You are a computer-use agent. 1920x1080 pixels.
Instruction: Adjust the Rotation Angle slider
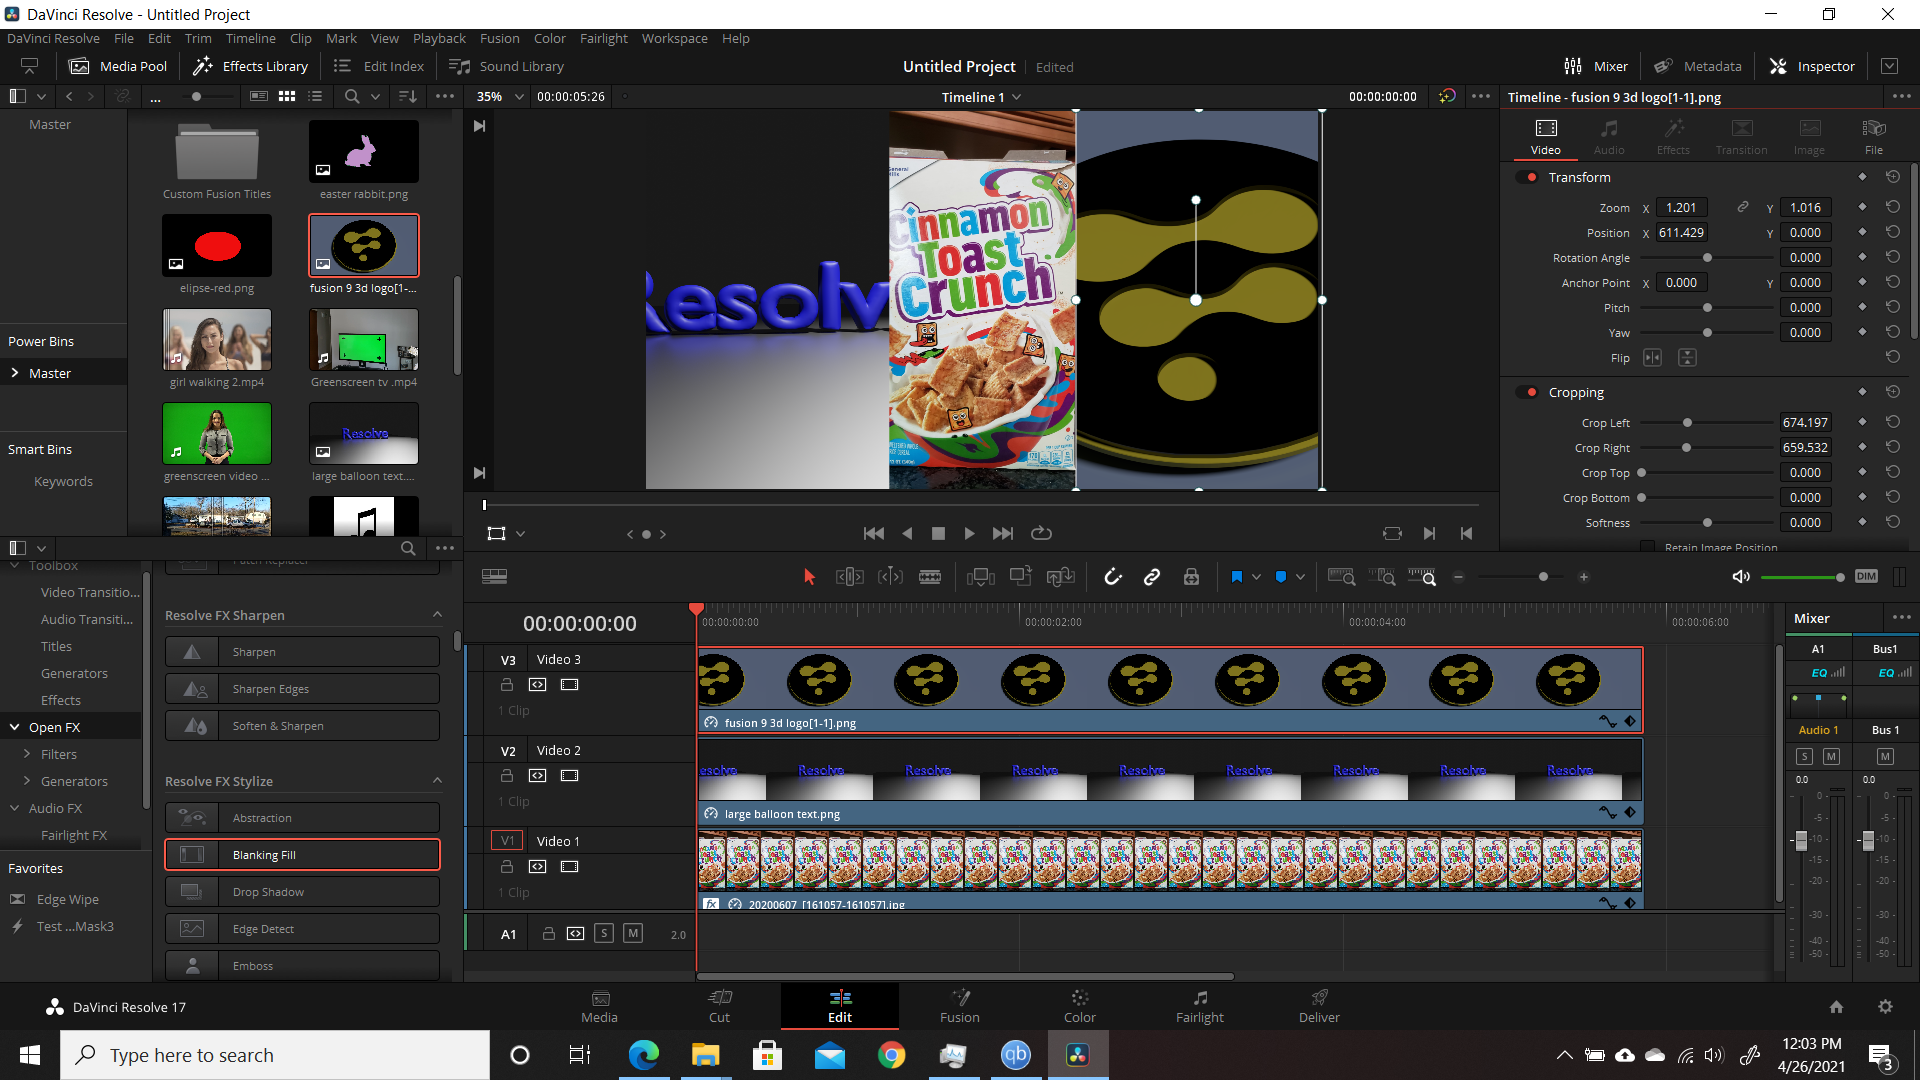[1706, 258]
